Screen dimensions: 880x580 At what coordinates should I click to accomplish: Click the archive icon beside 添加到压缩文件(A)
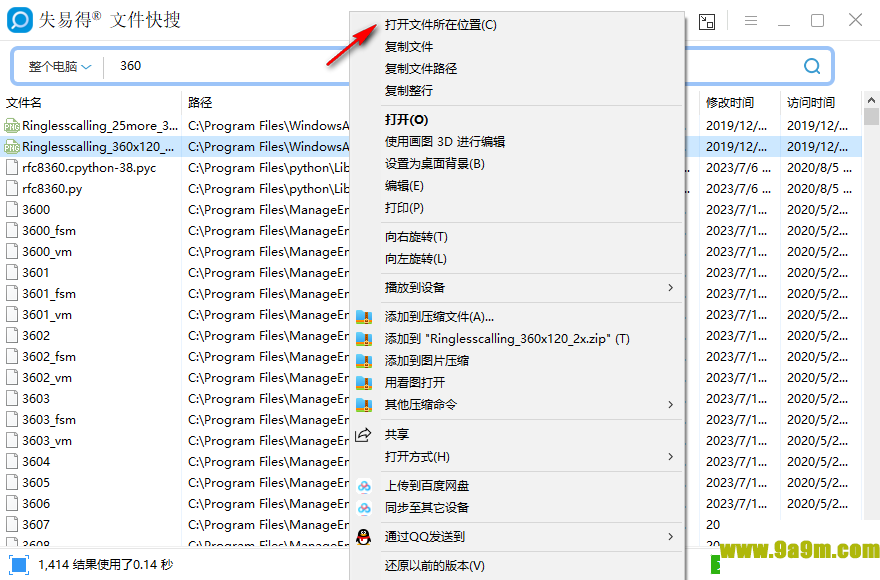364,317
